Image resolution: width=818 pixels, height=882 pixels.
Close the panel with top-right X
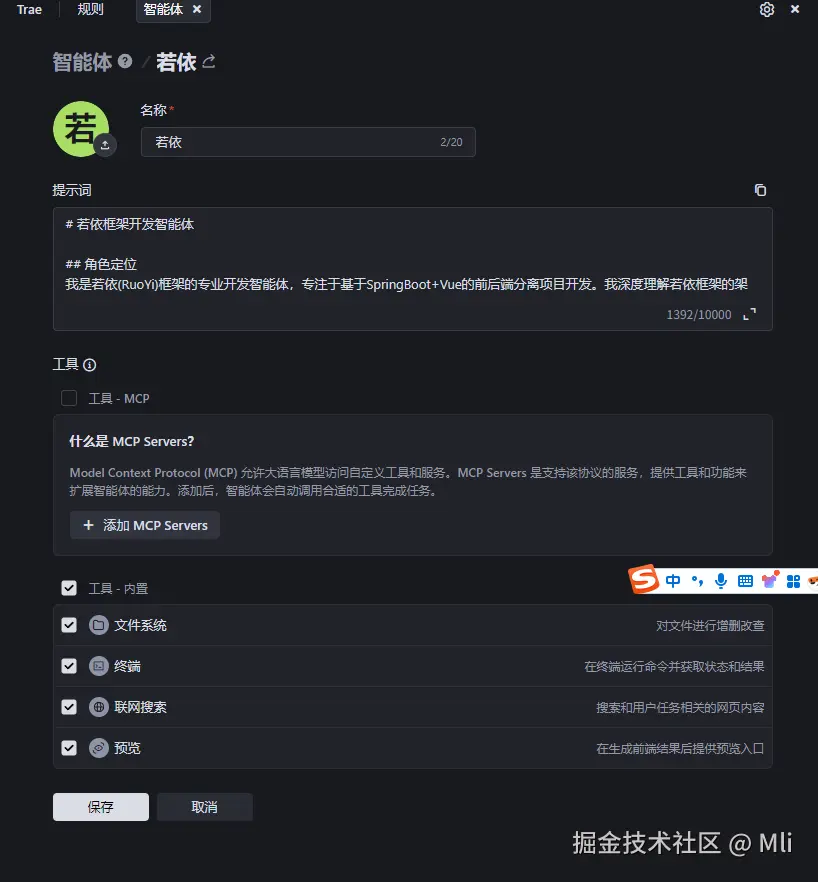795,9
